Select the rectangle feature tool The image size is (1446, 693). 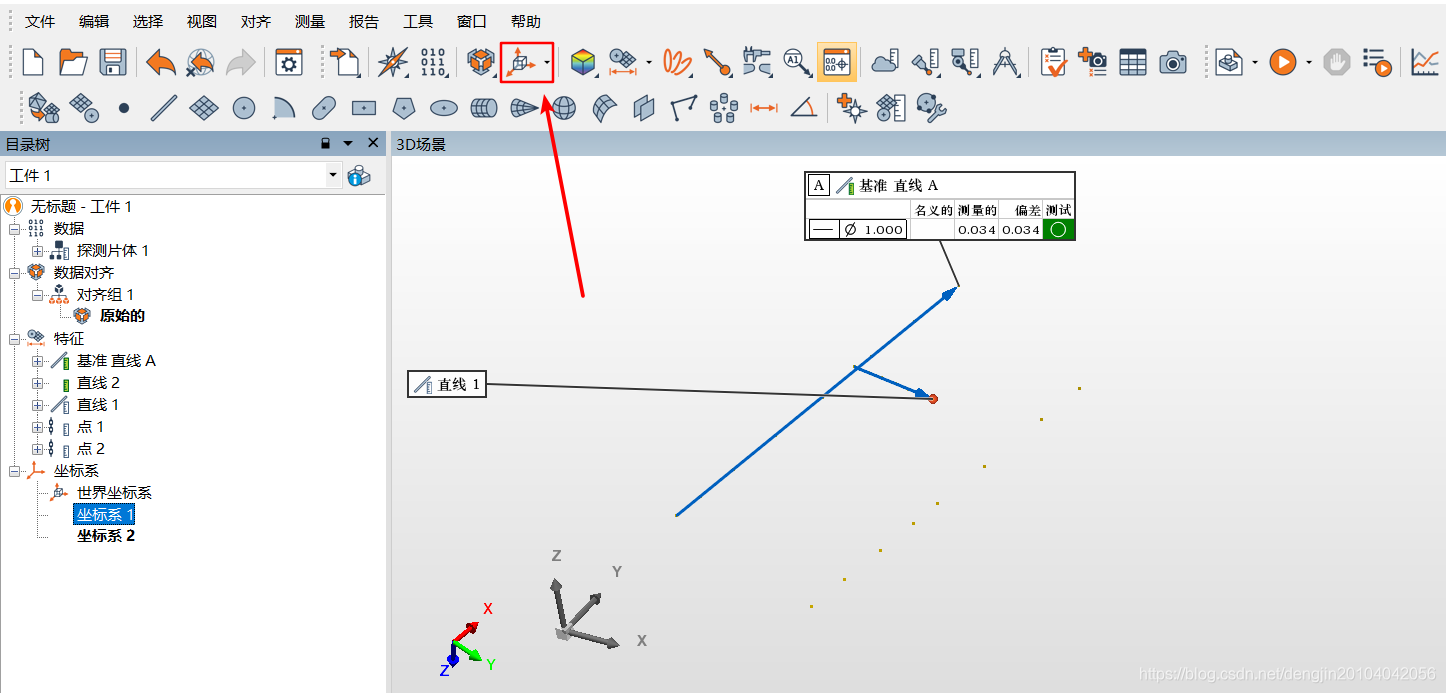click(364, 107)
